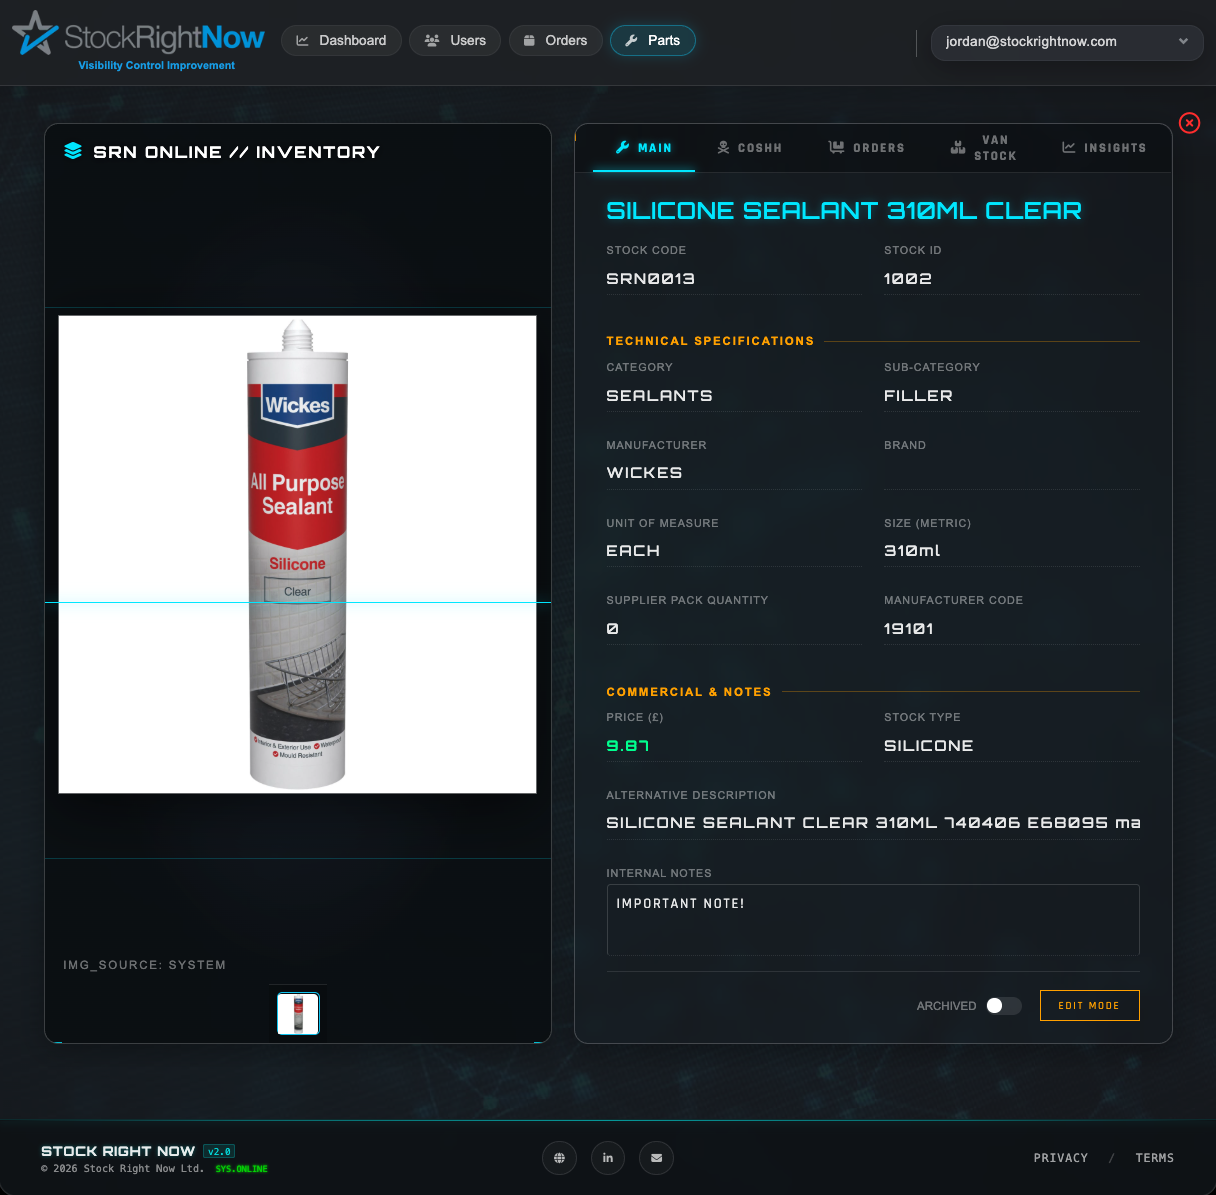Open the Van Stock tab
The image size is (1216, 1195).
(x=983, y=147)
